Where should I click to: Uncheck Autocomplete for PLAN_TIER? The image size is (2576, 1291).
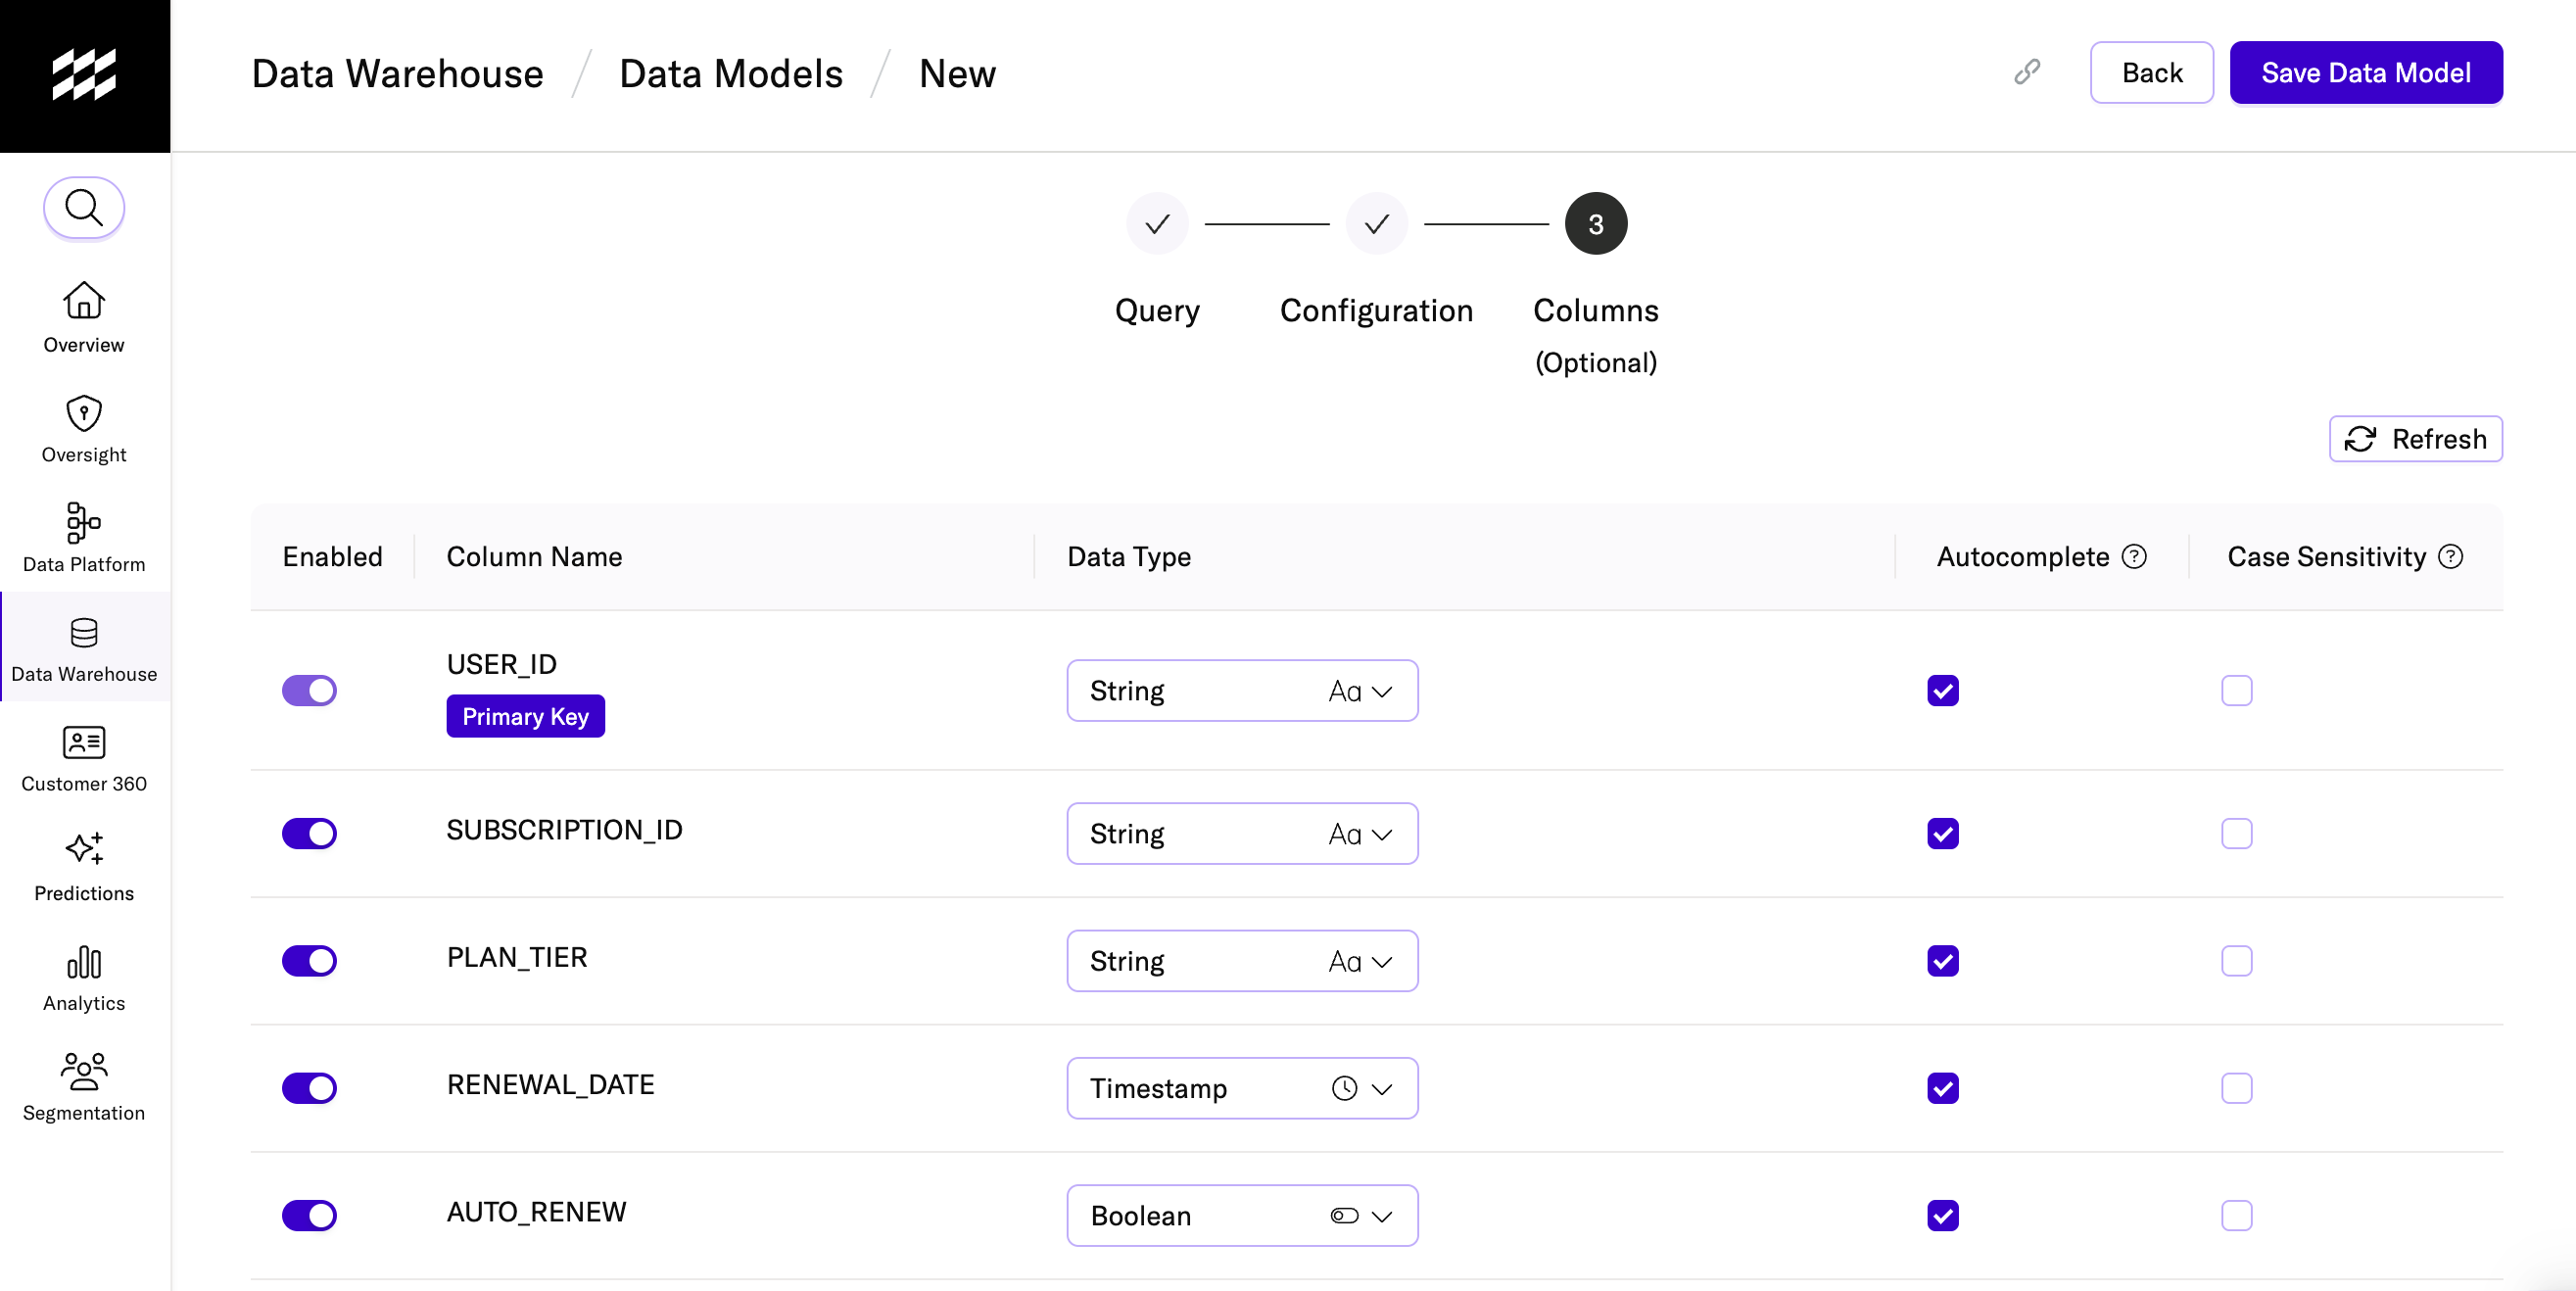[x=1942, y=961]
